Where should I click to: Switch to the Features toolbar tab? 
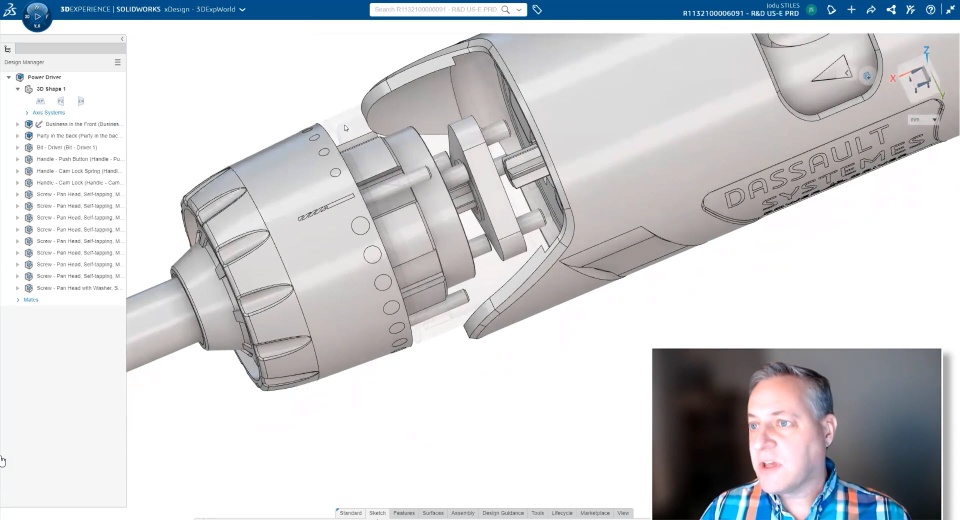(404, 513)
